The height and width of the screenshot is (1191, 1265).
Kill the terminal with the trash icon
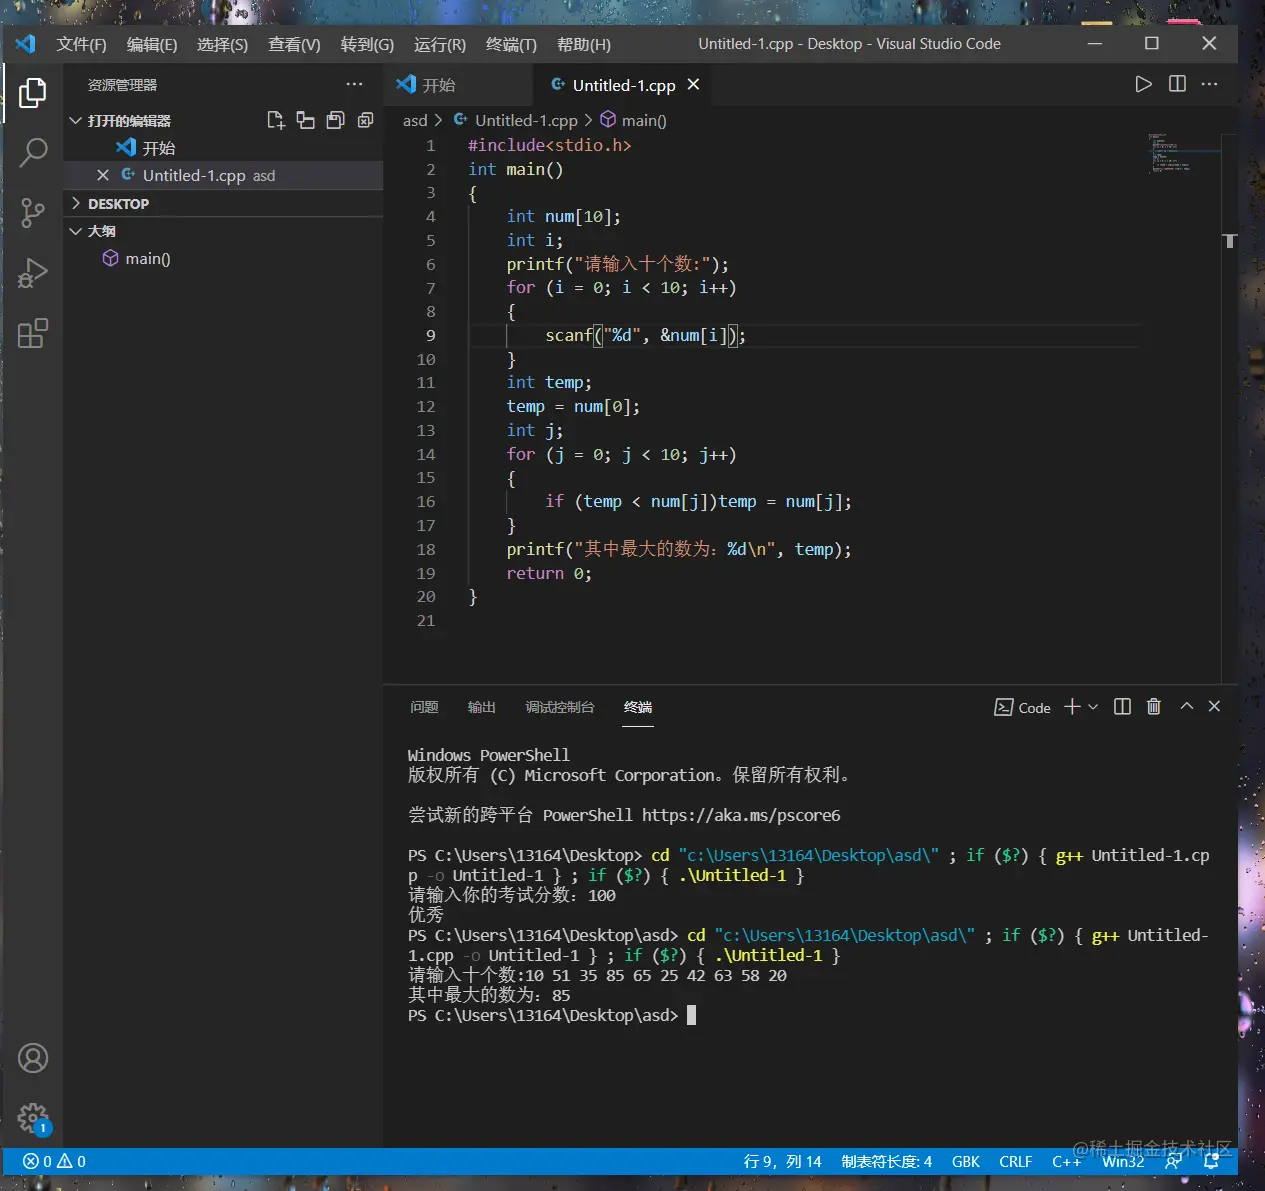[1153, 706]
